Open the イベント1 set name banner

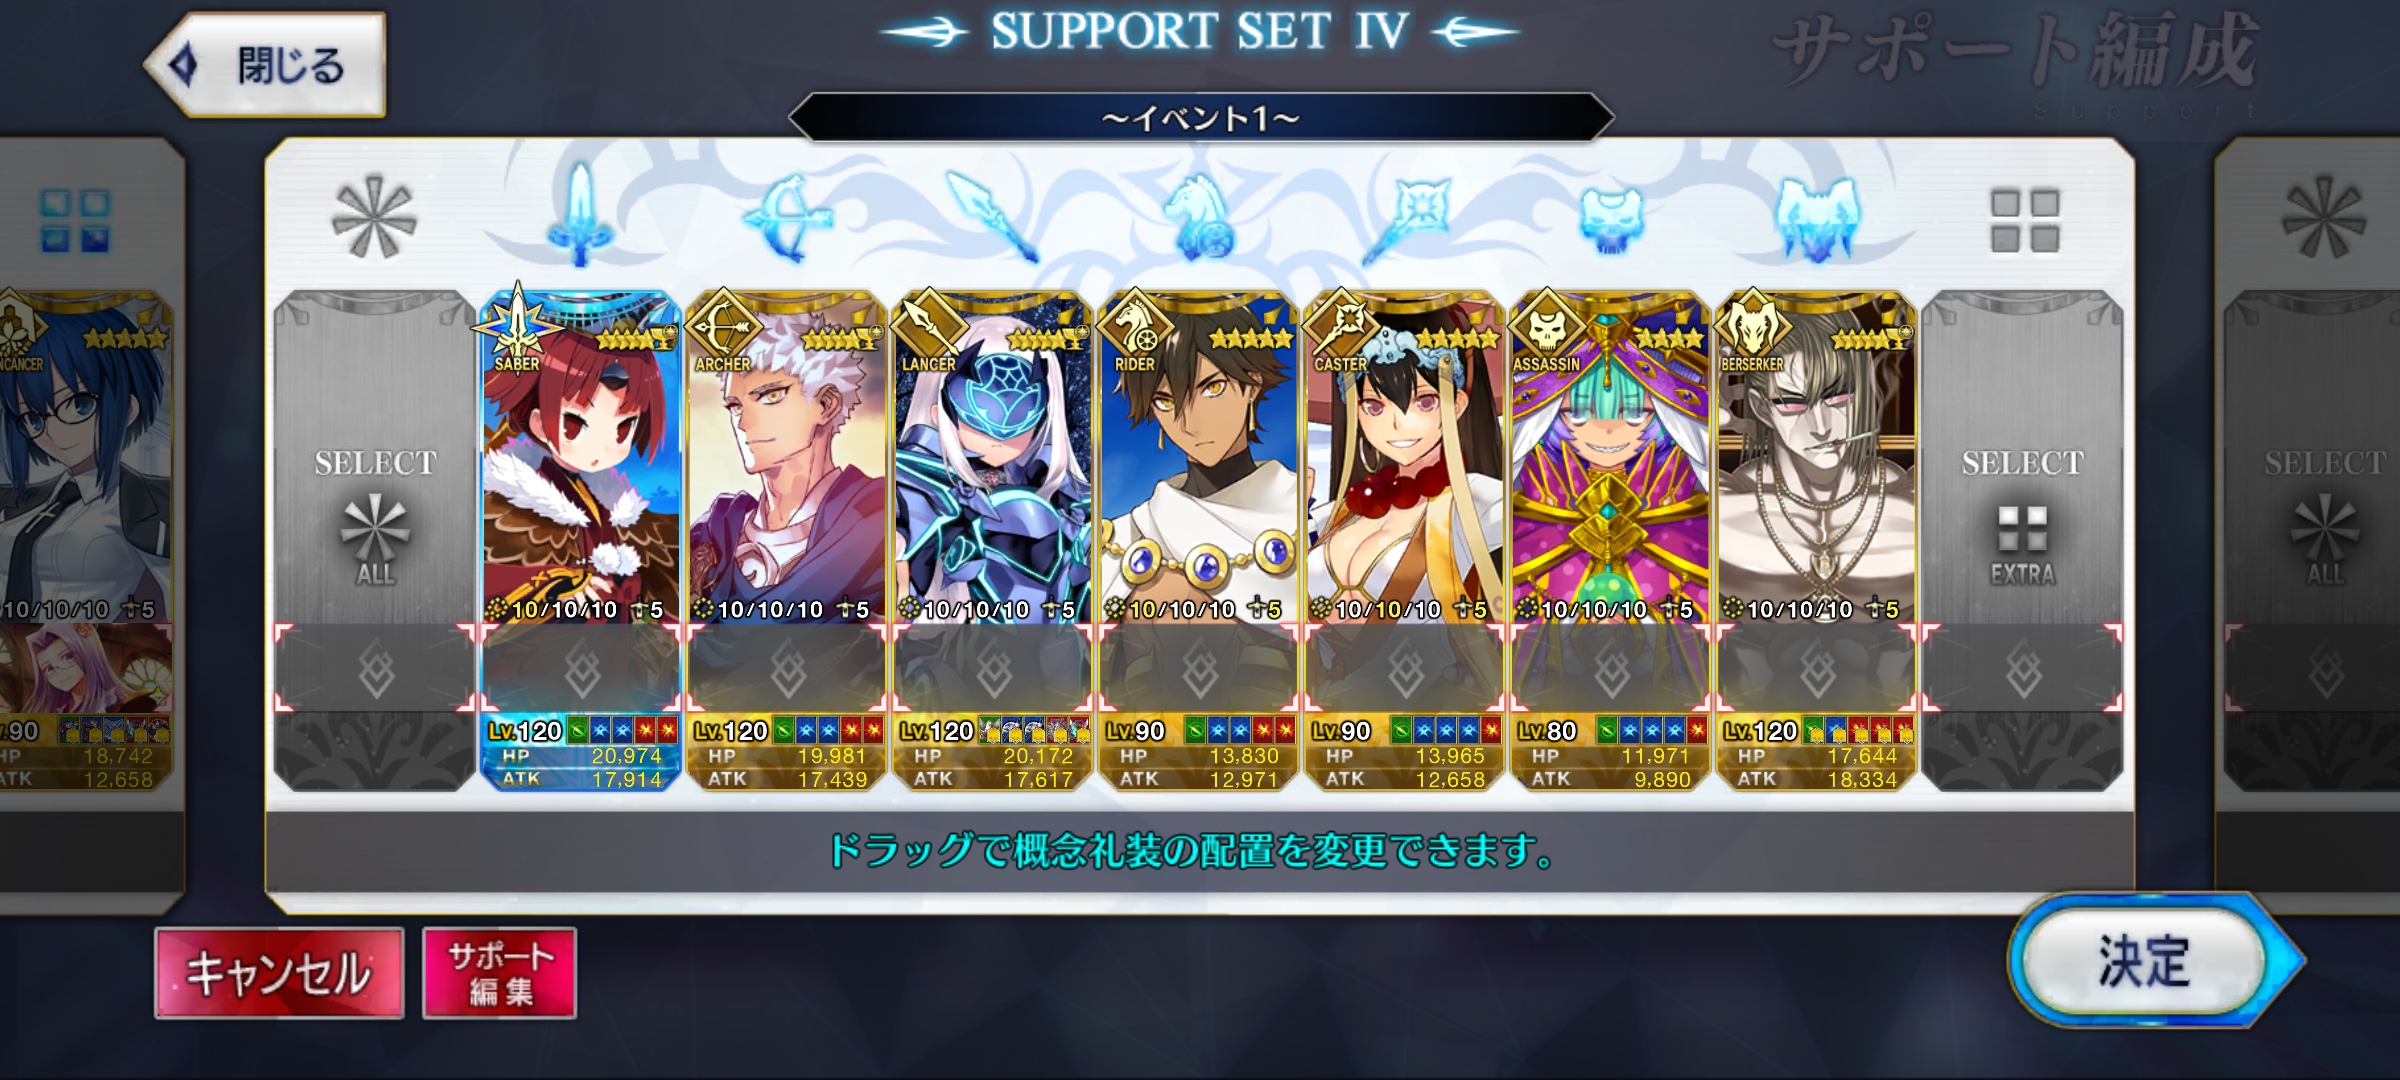(x=1200, y=119)
